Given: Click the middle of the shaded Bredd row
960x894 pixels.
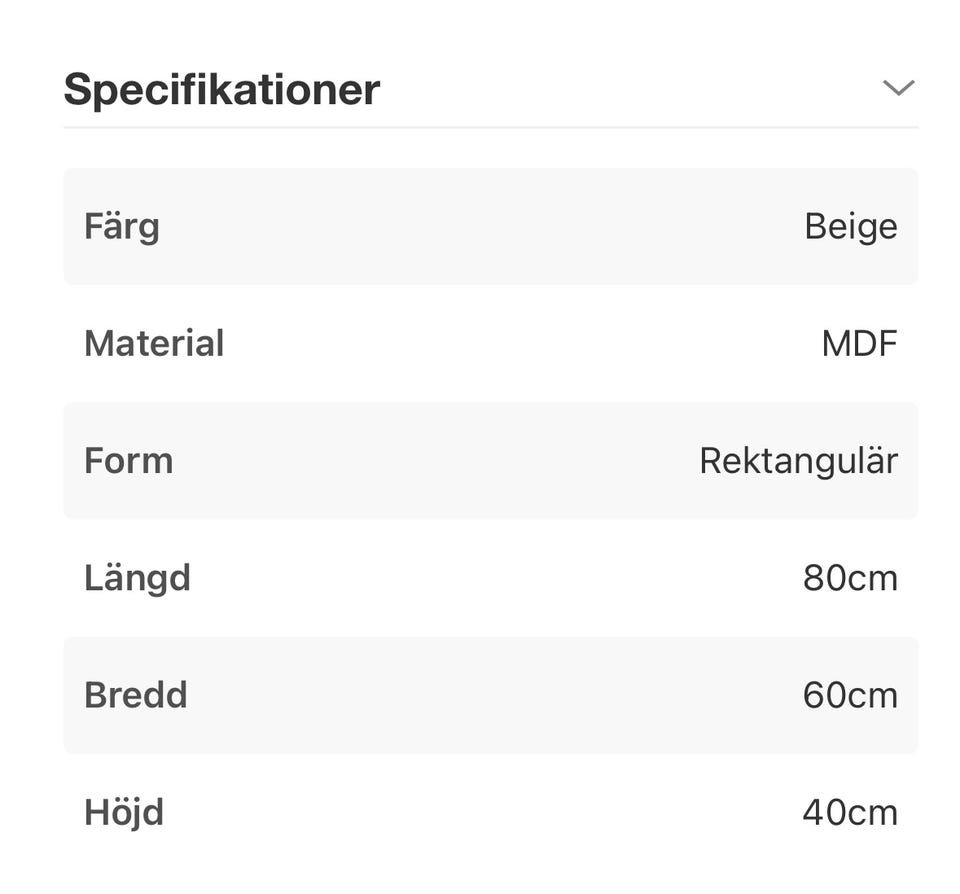Looking at the screenshot, I should coord(490,694).
